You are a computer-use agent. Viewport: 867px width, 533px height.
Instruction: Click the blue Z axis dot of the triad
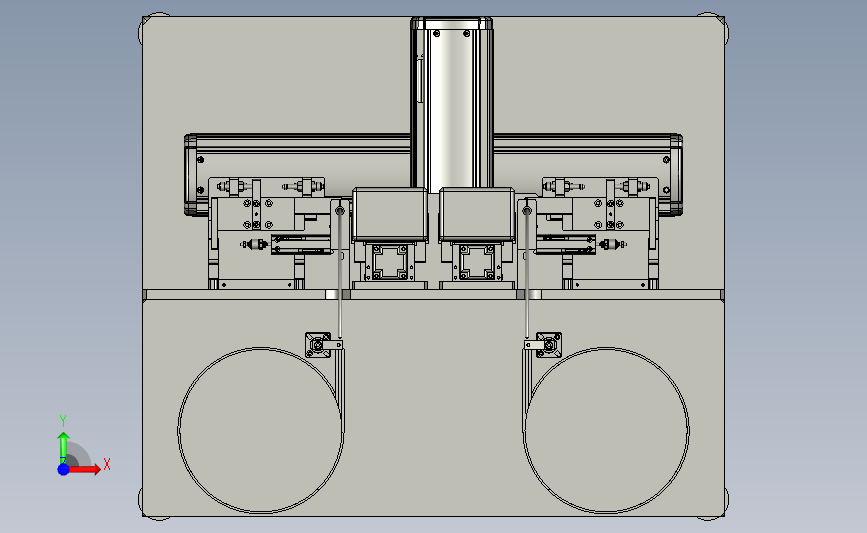click(64, 469)
